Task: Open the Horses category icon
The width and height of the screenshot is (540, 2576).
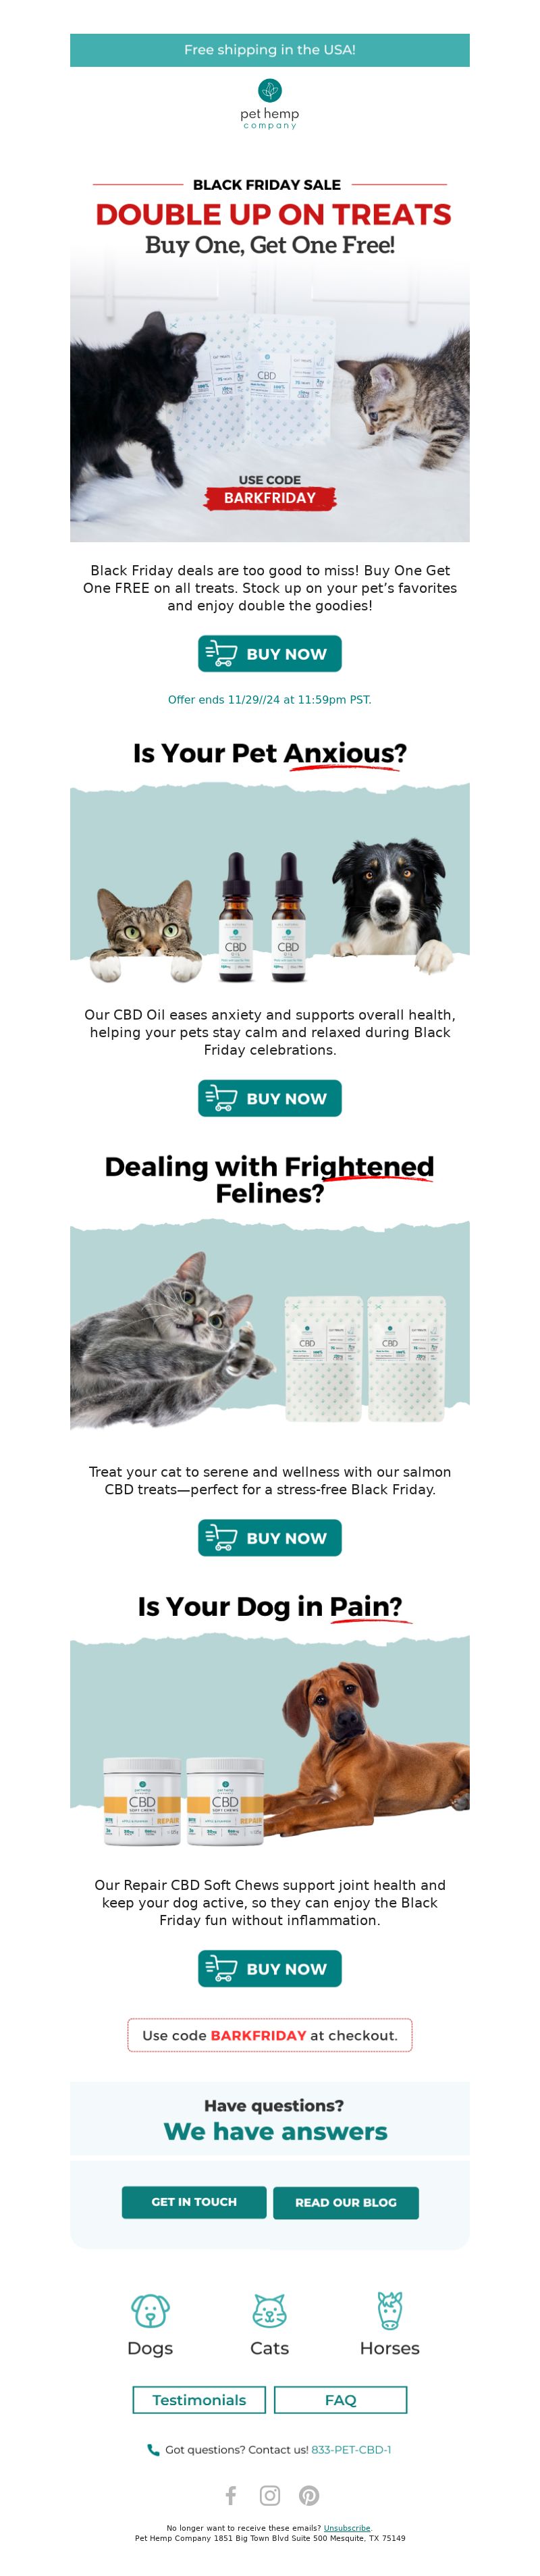Action: [389, 2310]
